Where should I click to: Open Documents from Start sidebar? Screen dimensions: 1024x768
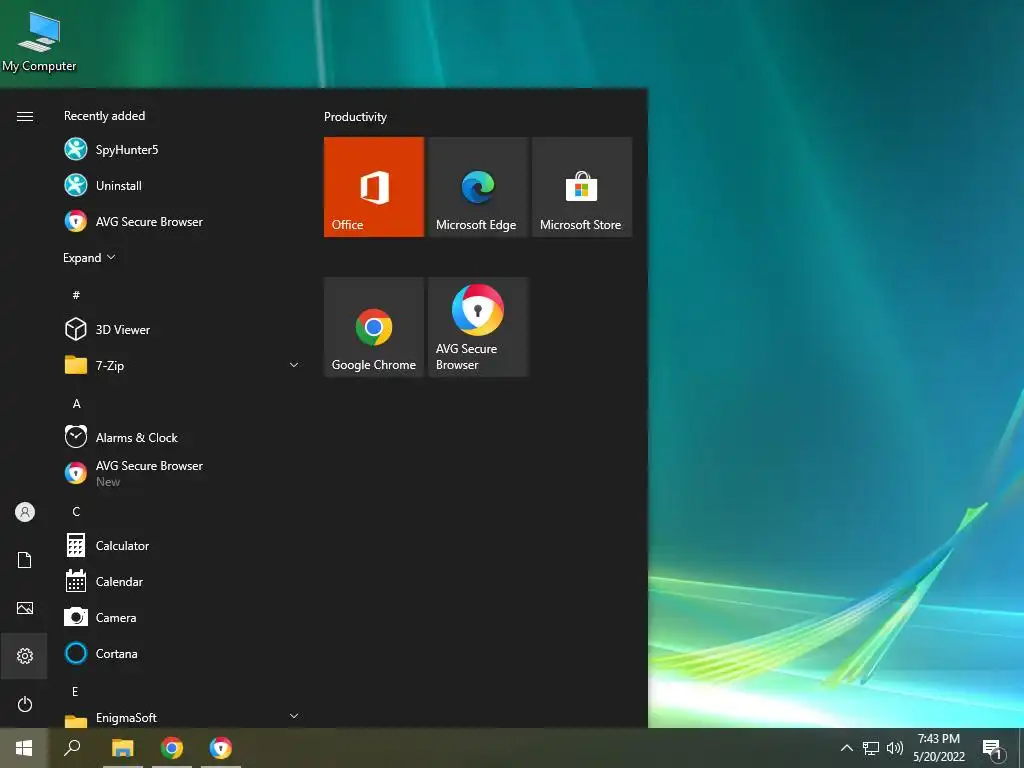coord(25,560)
